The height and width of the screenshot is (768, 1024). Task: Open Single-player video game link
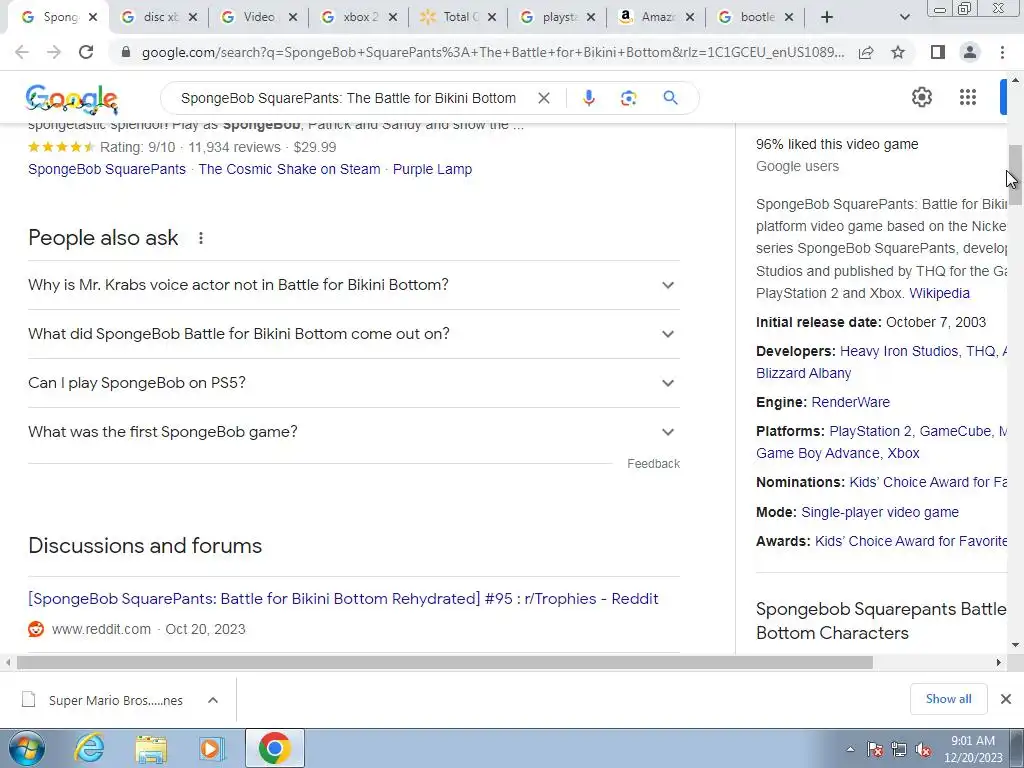pyautogui.click(x=880, y=512)
